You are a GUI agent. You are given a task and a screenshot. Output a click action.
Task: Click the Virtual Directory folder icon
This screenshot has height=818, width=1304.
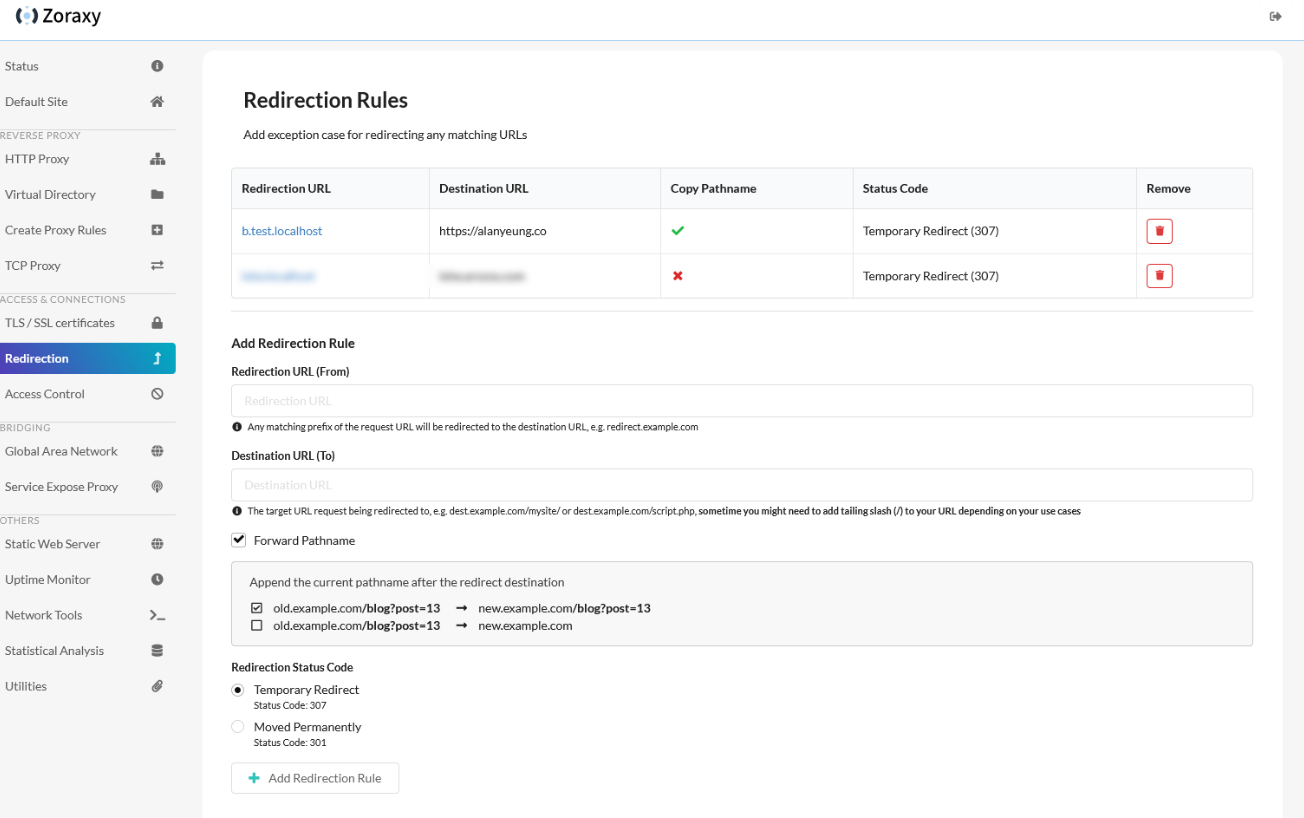point(157,195)
